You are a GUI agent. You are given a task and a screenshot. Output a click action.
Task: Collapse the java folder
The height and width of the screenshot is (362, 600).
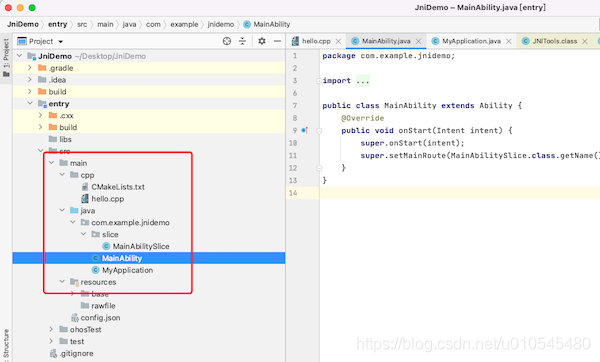click(62, 210)
